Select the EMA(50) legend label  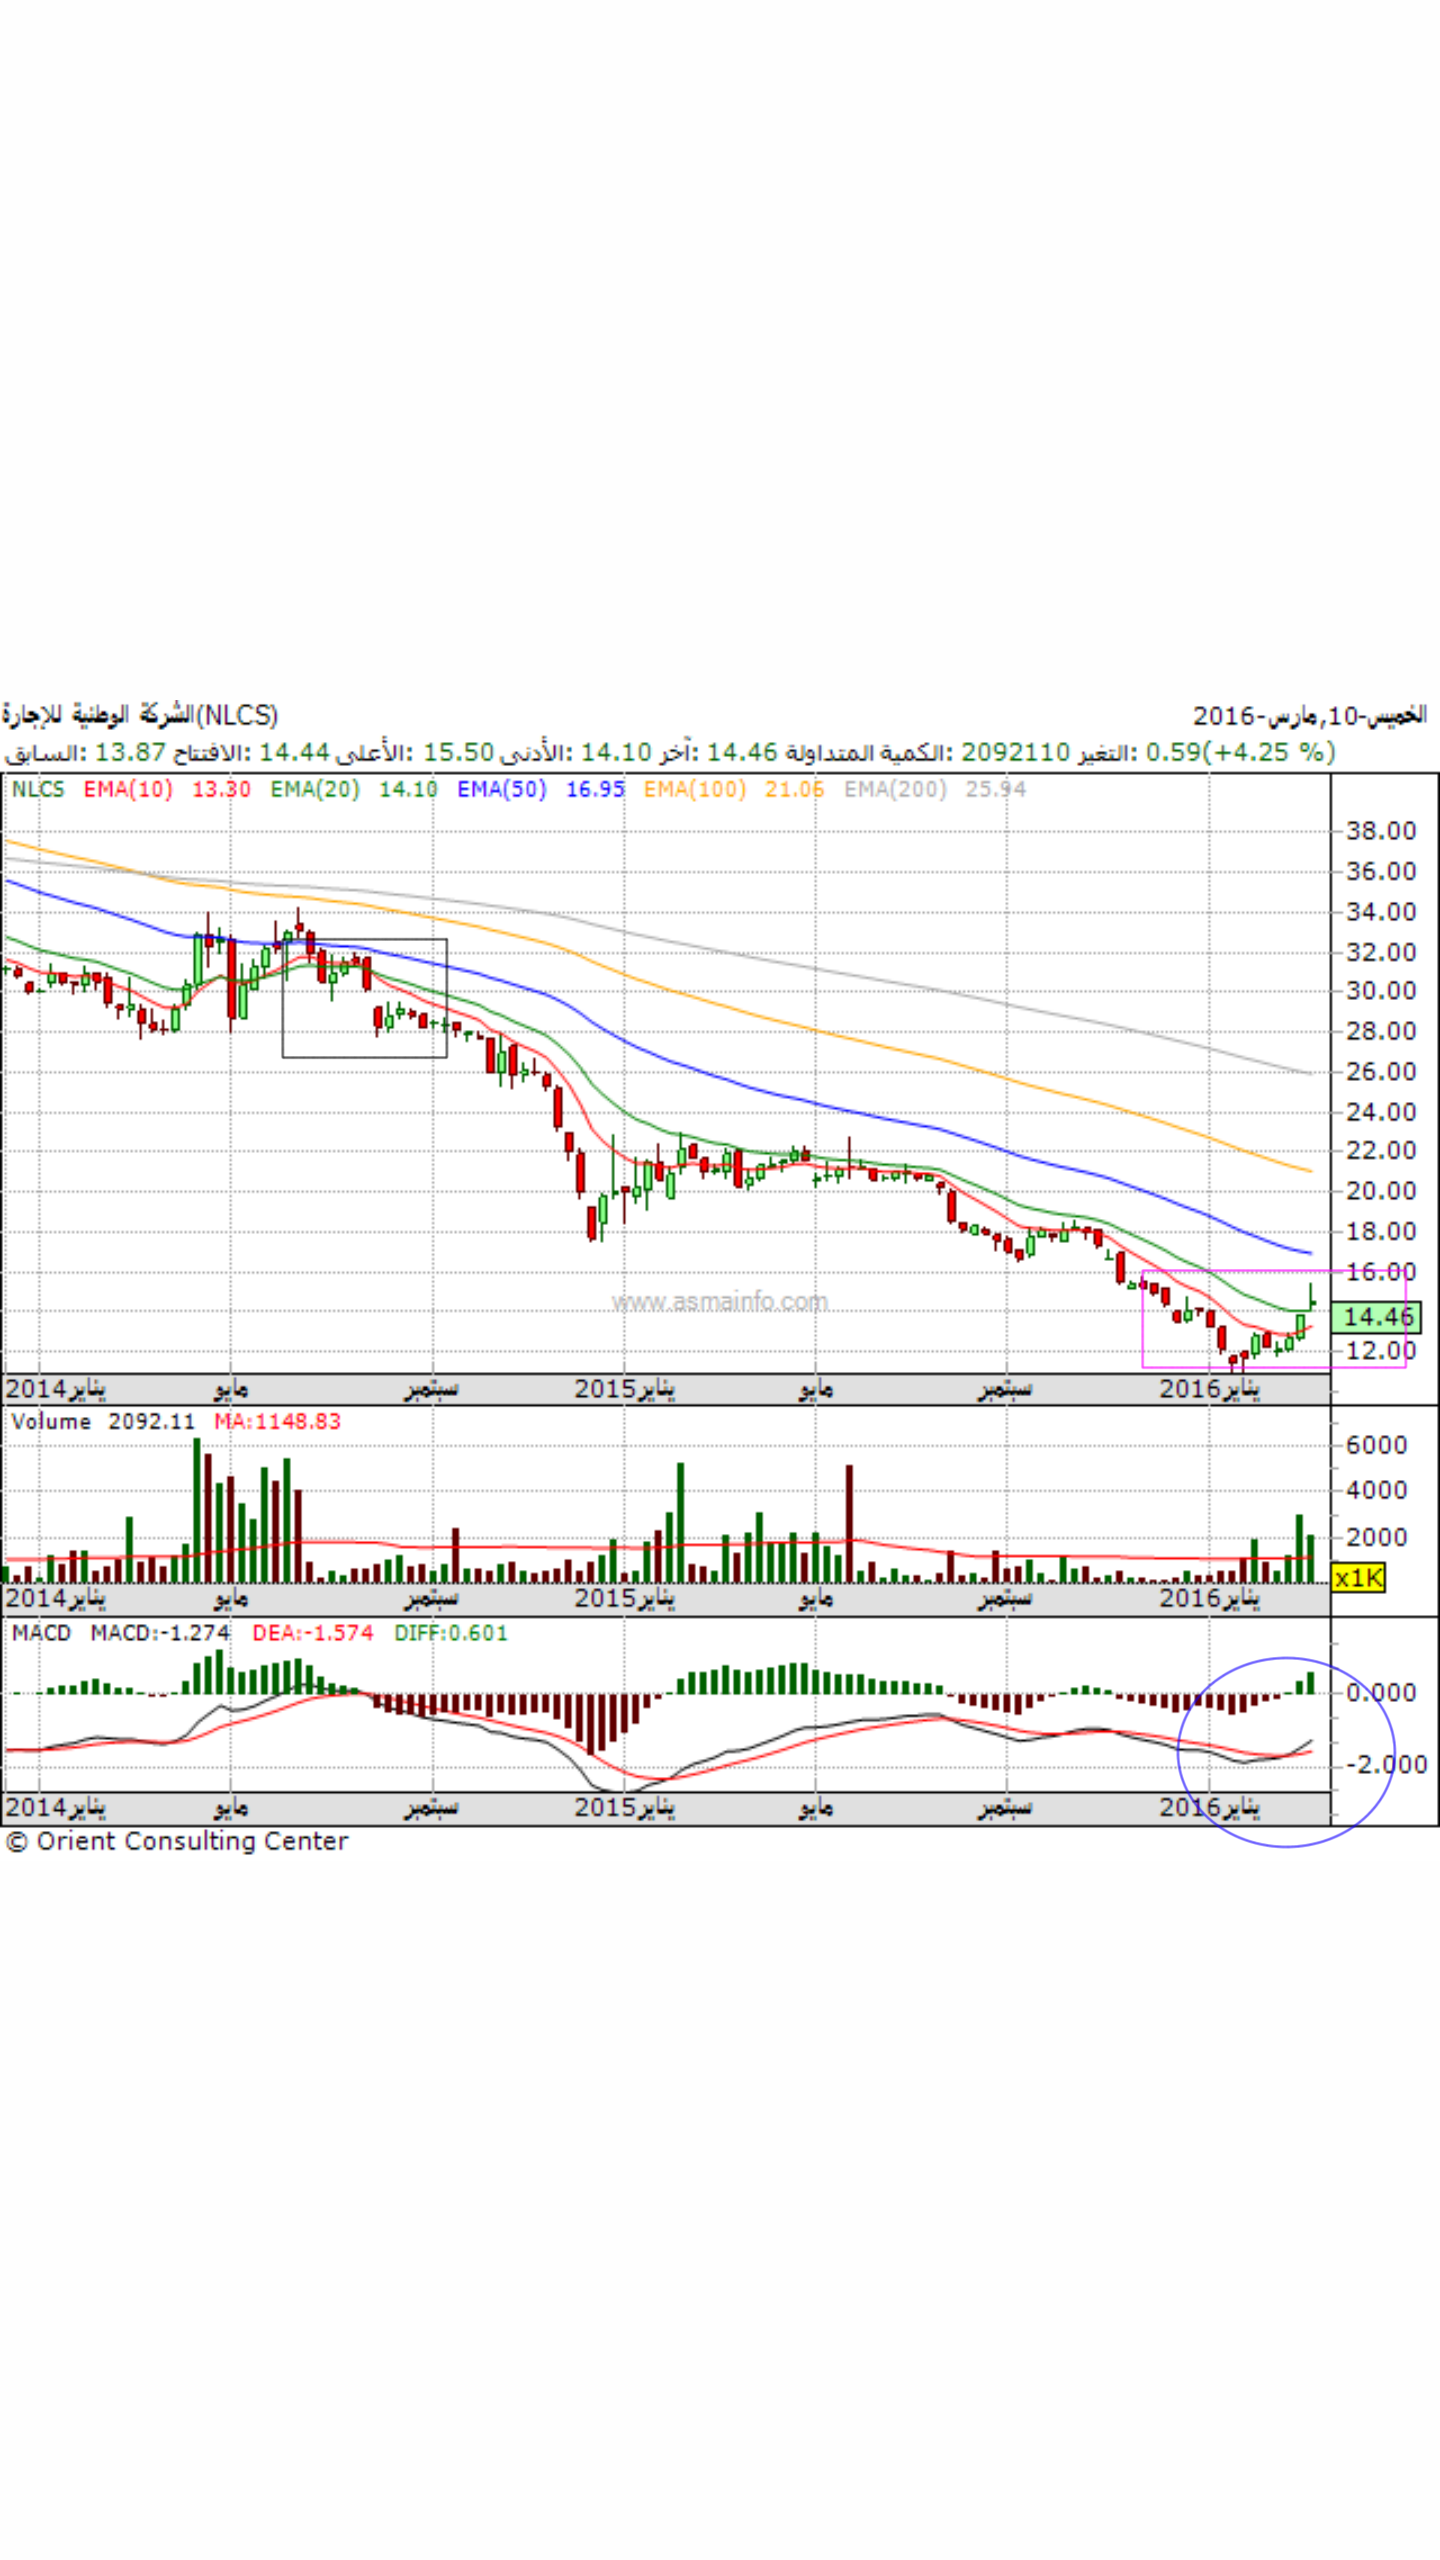pyautogui.click(x=502, y=789)
